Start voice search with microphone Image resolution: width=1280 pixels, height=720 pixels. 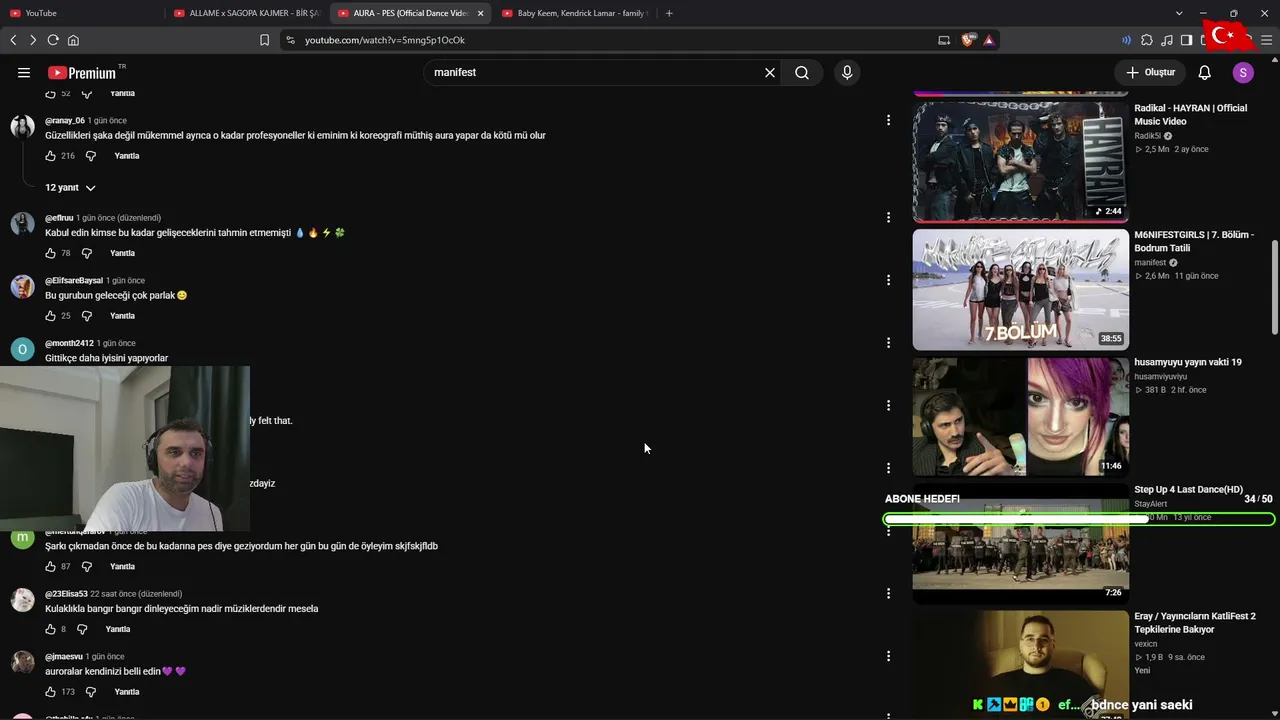point(847,73)
